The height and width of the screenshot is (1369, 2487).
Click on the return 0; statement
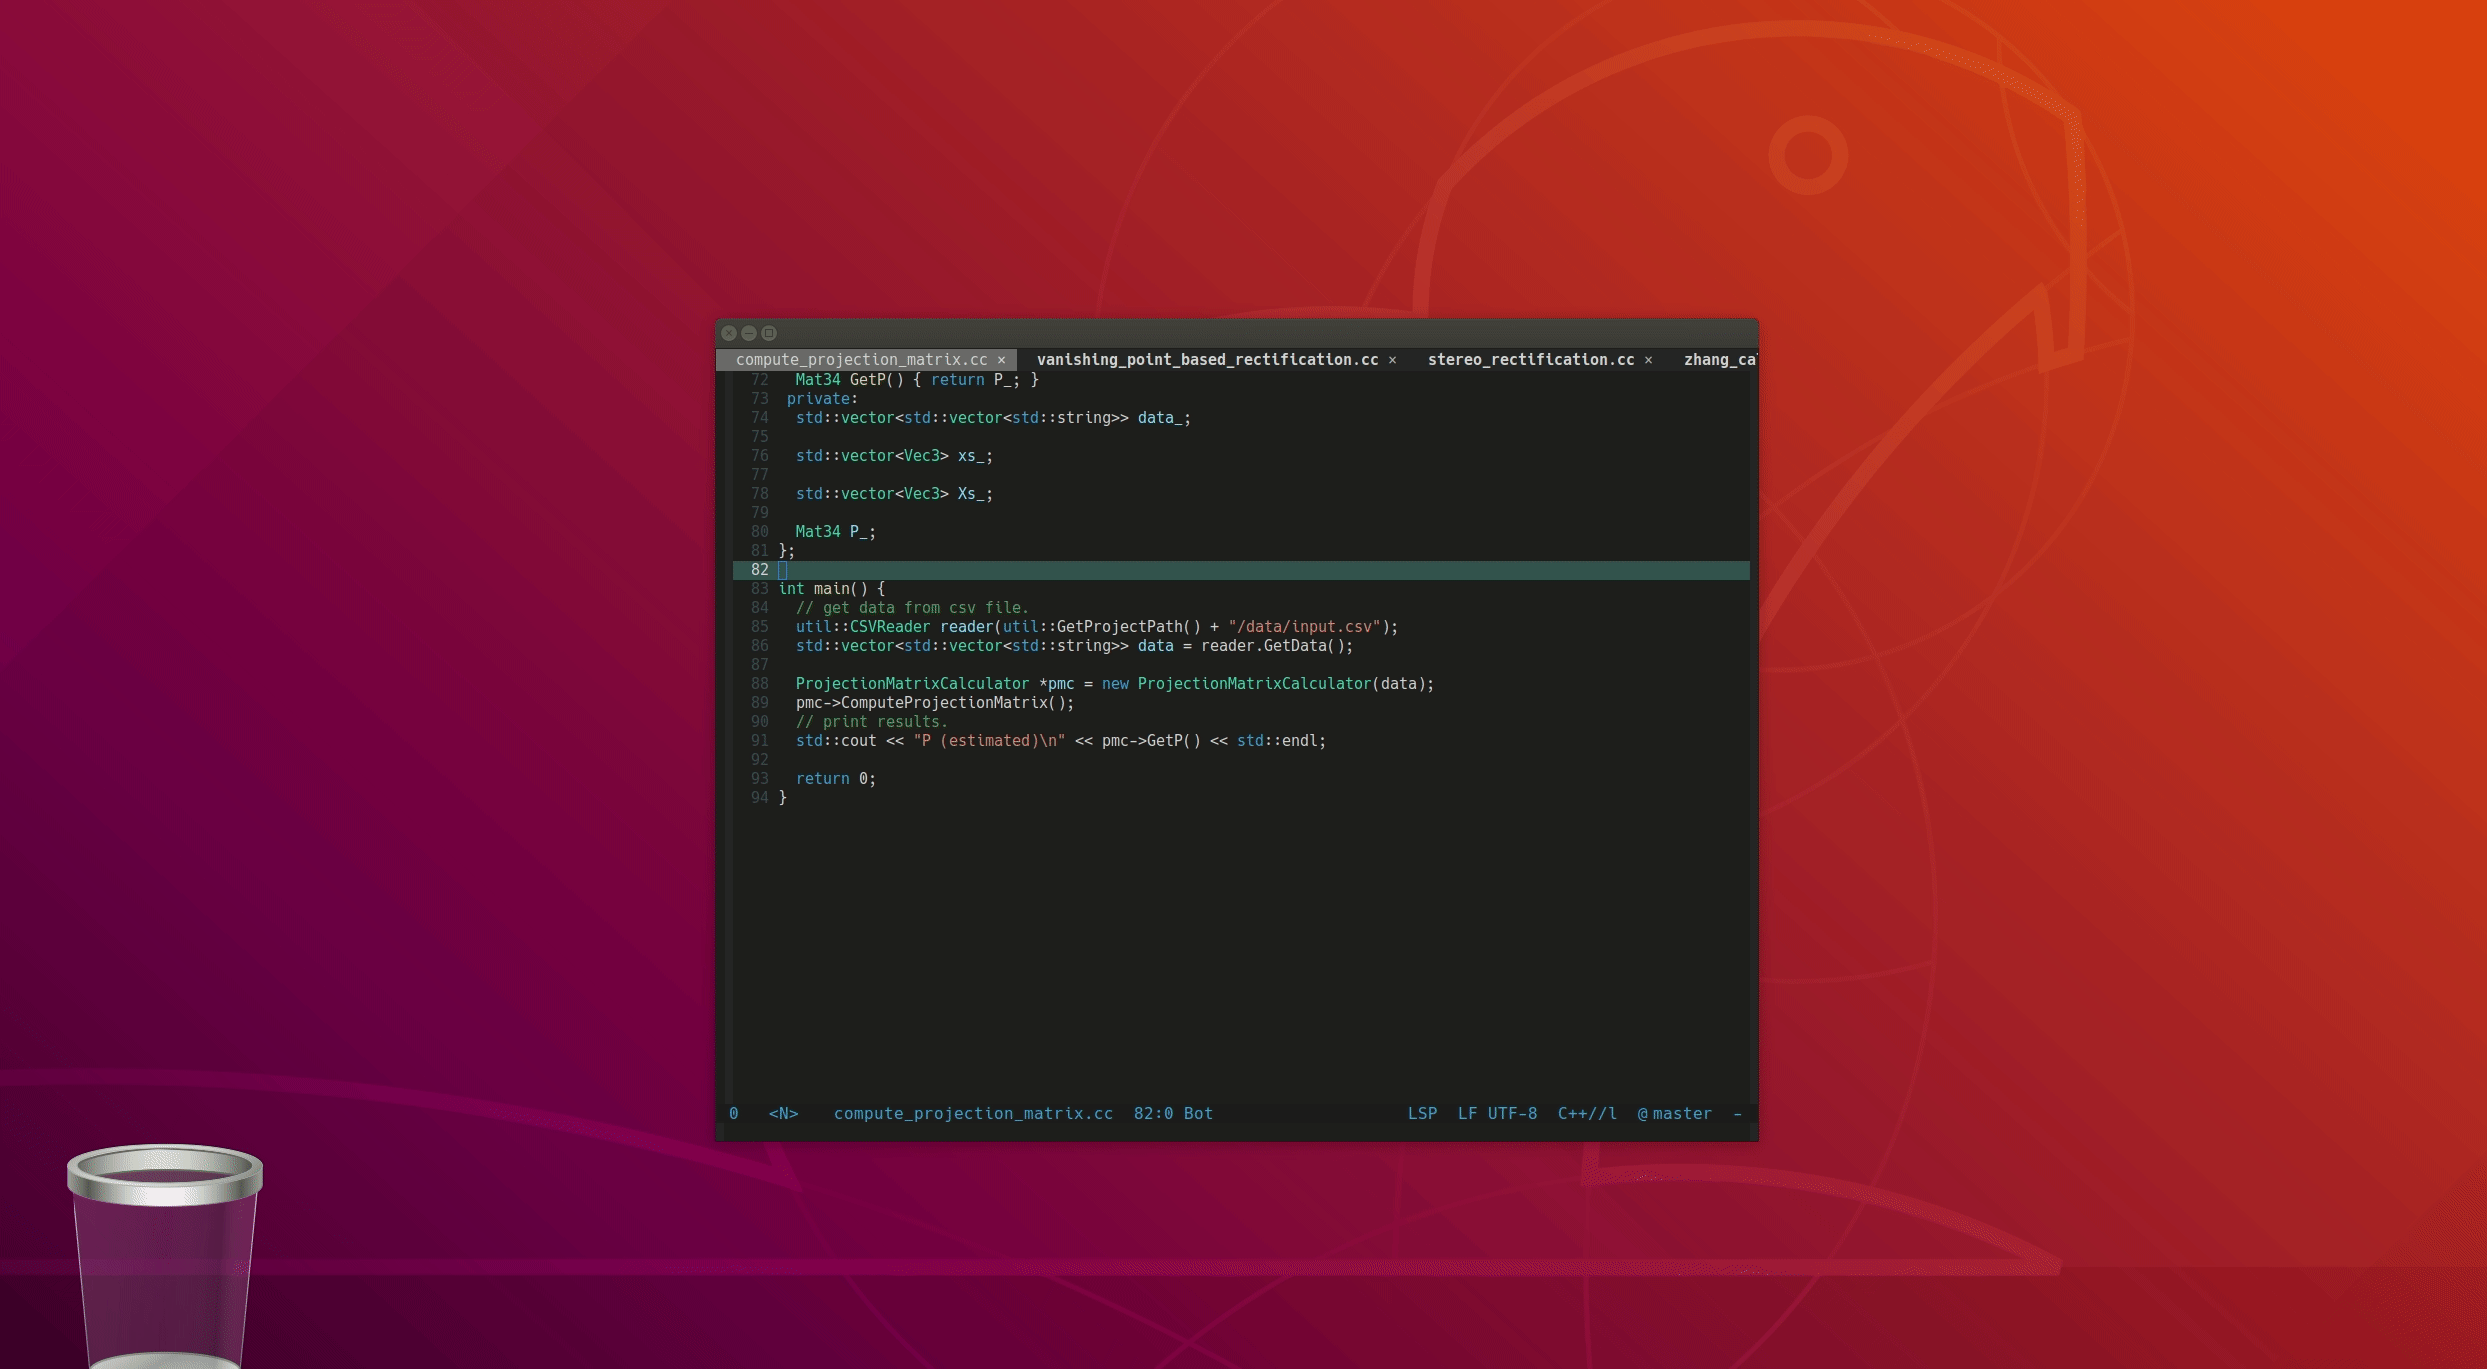[x=835, y=779]
